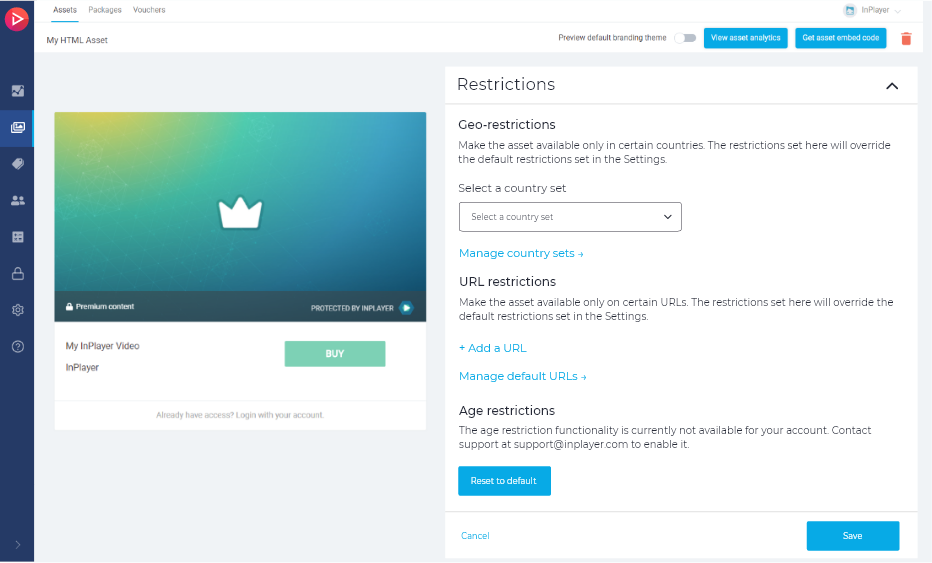Screen dimensions: 932x563
Task: Open the Assets image sidebar icon
Action: [x=17, y=127]
